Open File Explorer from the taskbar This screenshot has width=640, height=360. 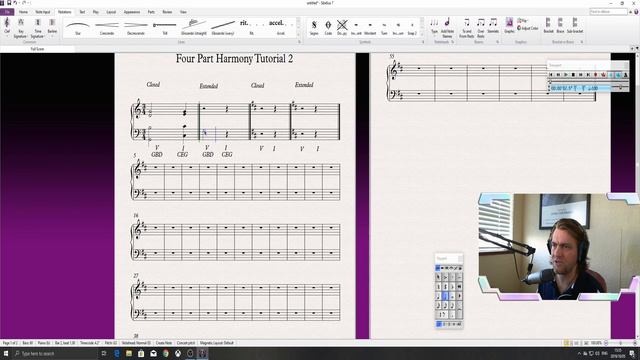129,353
